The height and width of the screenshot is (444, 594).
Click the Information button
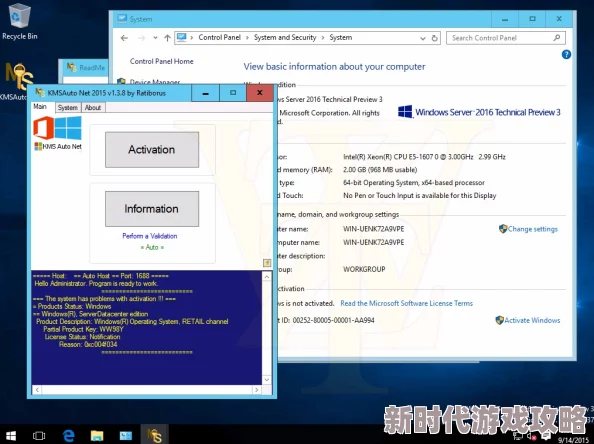pos(152,209)
